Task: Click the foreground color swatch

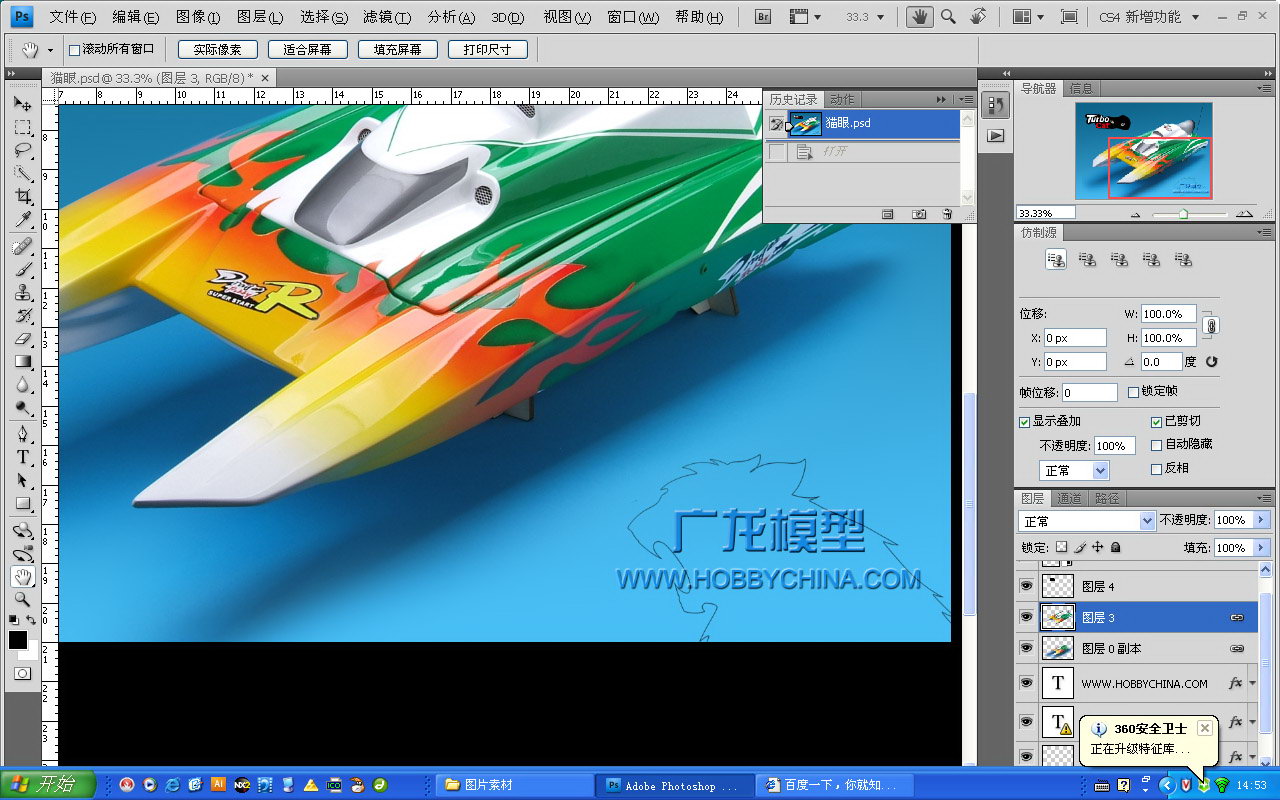Action: click(17, 640)
